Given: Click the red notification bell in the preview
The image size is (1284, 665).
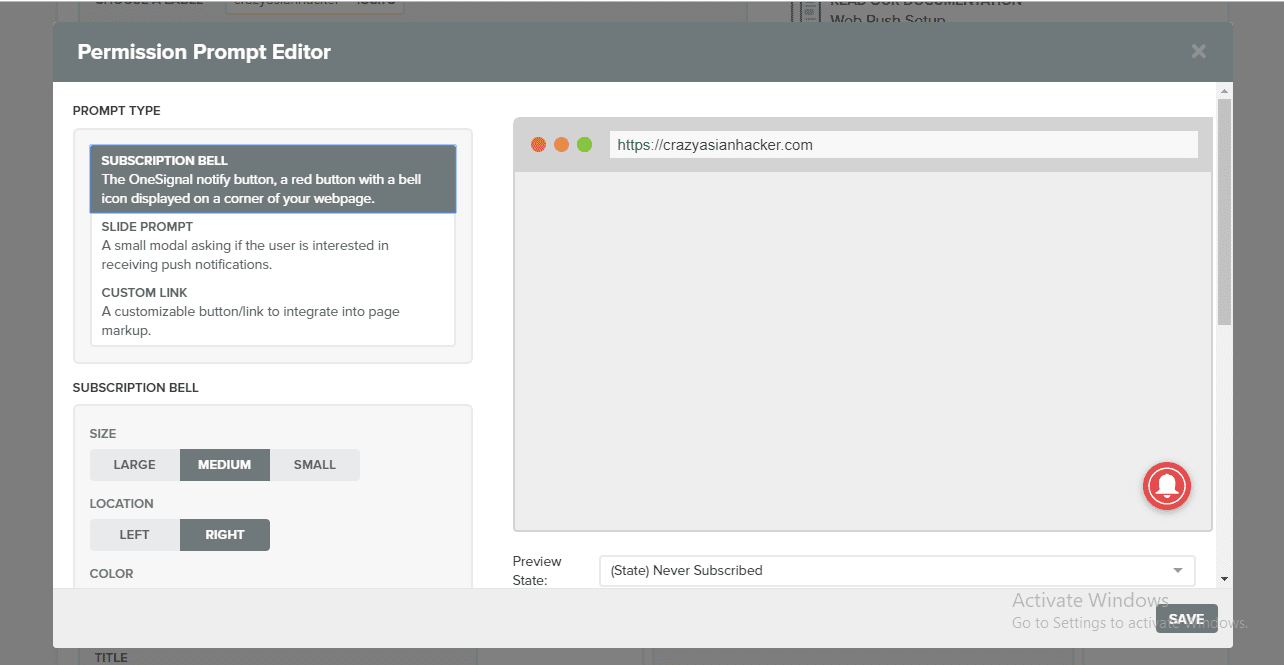Looking at the screenshot, I should coord(1166,486).
